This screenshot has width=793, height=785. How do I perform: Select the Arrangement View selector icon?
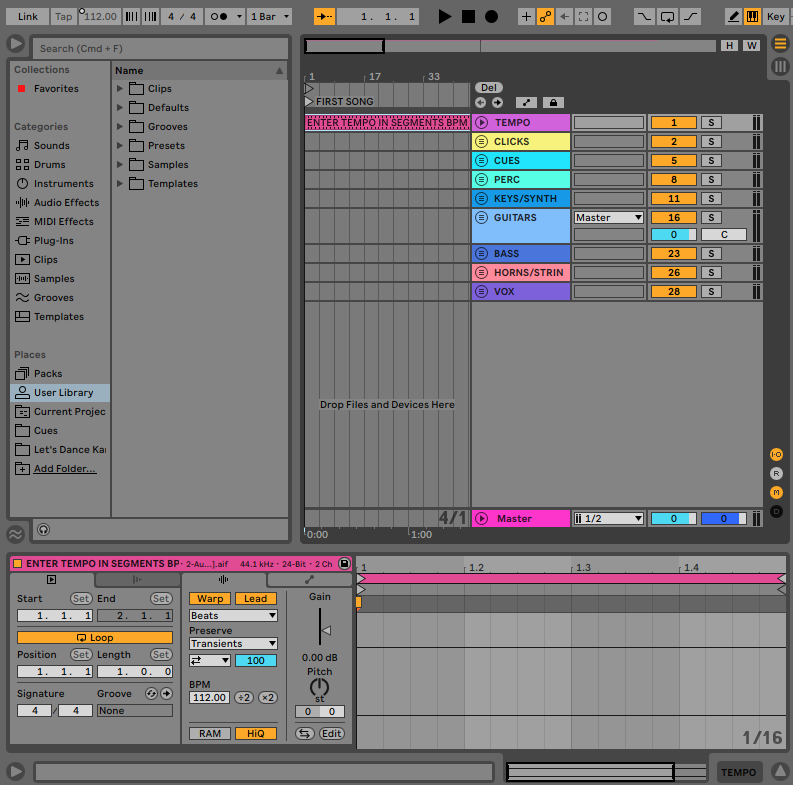pyautogui.click(x=780, y=44)
